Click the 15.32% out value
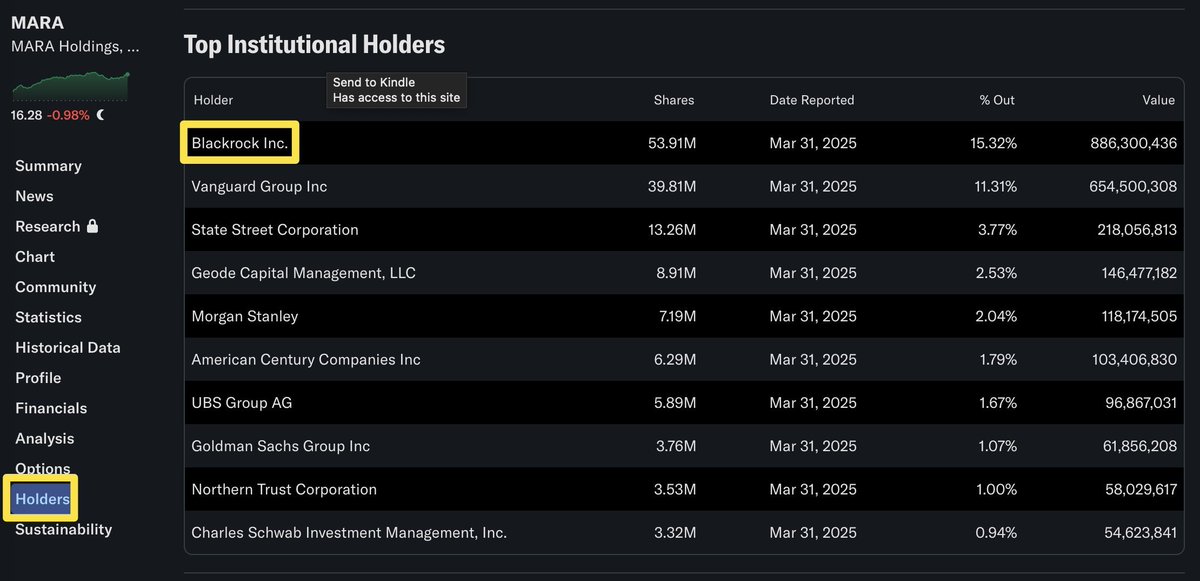1200x581 pixels. [993, 143]
